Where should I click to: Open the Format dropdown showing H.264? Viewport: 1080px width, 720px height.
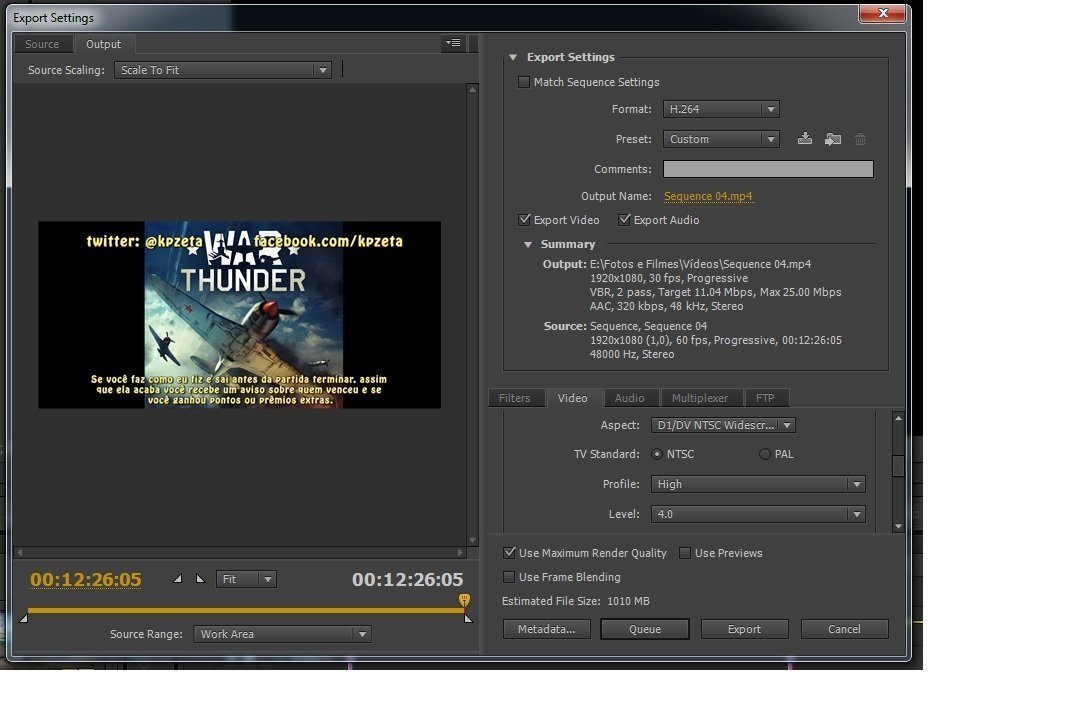click(721, 109)
